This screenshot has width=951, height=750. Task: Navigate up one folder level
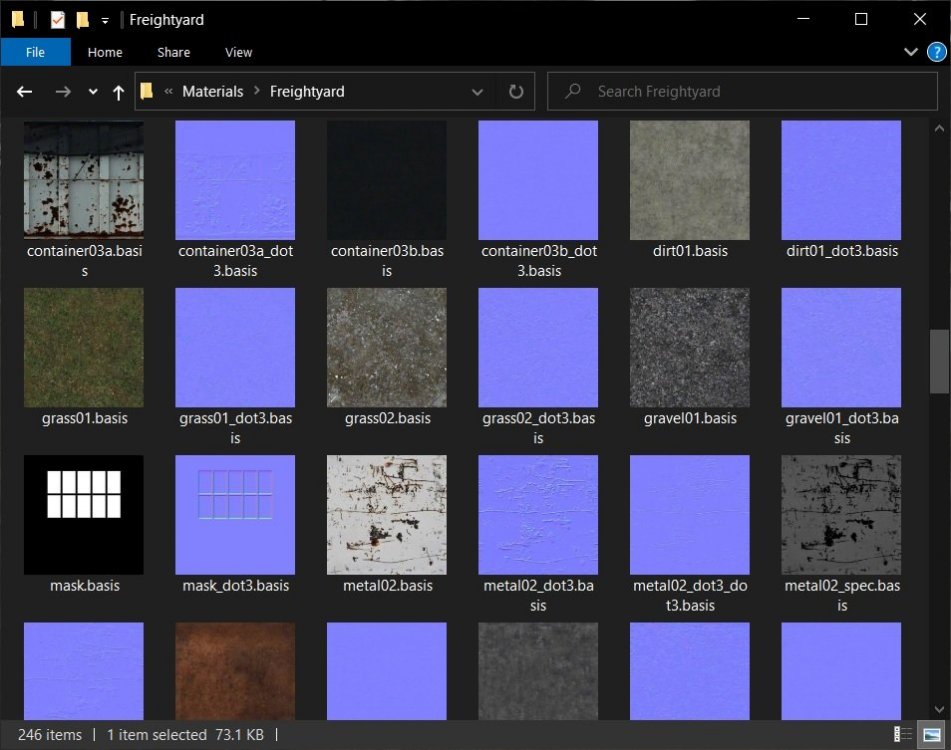point(118,92)
